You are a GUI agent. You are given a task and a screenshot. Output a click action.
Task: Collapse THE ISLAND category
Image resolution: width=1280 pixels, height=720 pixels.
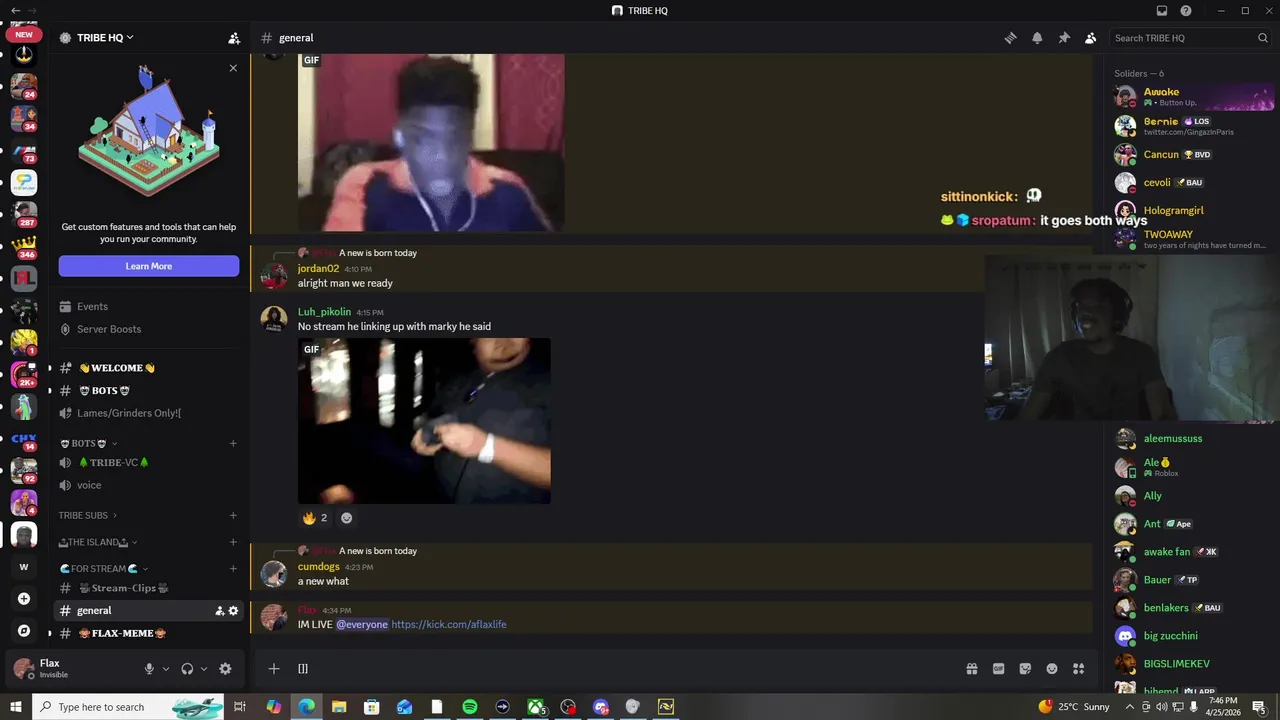pyautogui.click(x=98, y=542)
